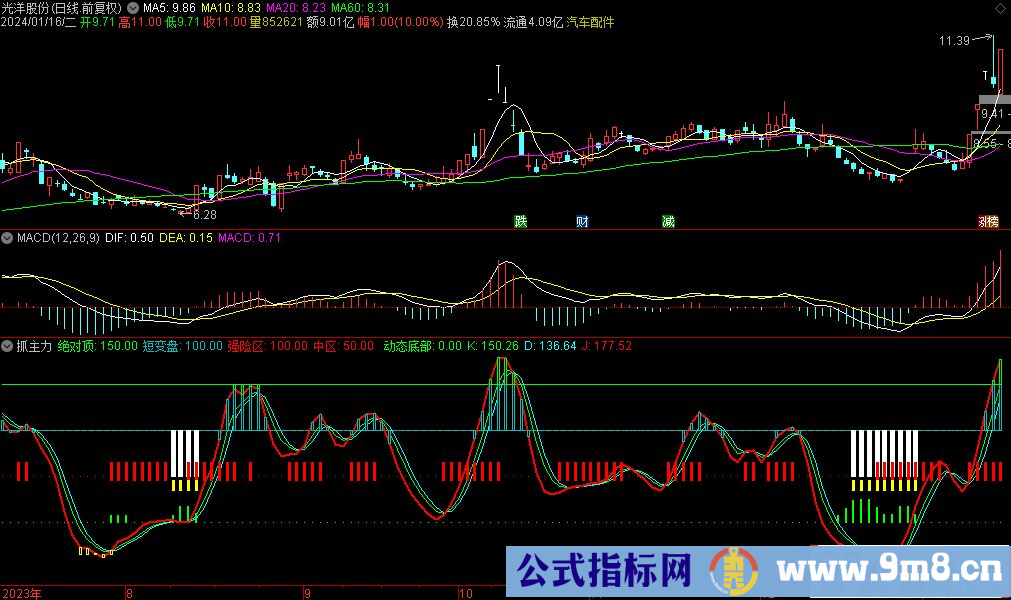Image resolution: width=1011 pixels, height=600 pixels.
Task: Open the 汽车配件 sector link
Action: pyautogui.click(x=590, y=22)
